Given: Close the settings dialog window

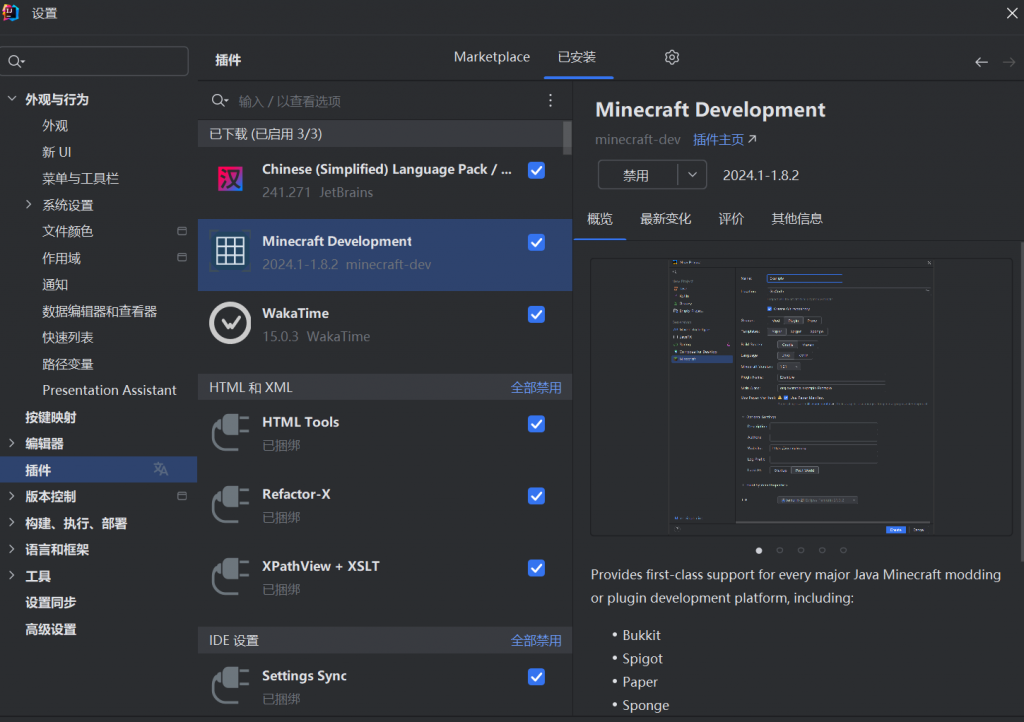Looking at the screenshot, I should (1012, 13).
